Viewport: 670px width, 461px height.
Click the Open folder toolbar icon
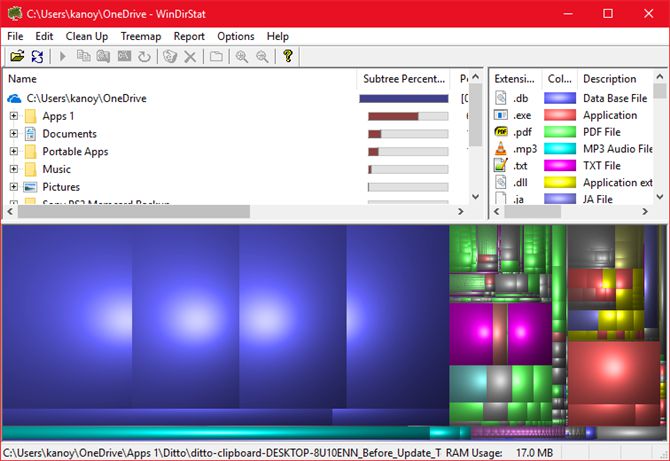[17, 57]
